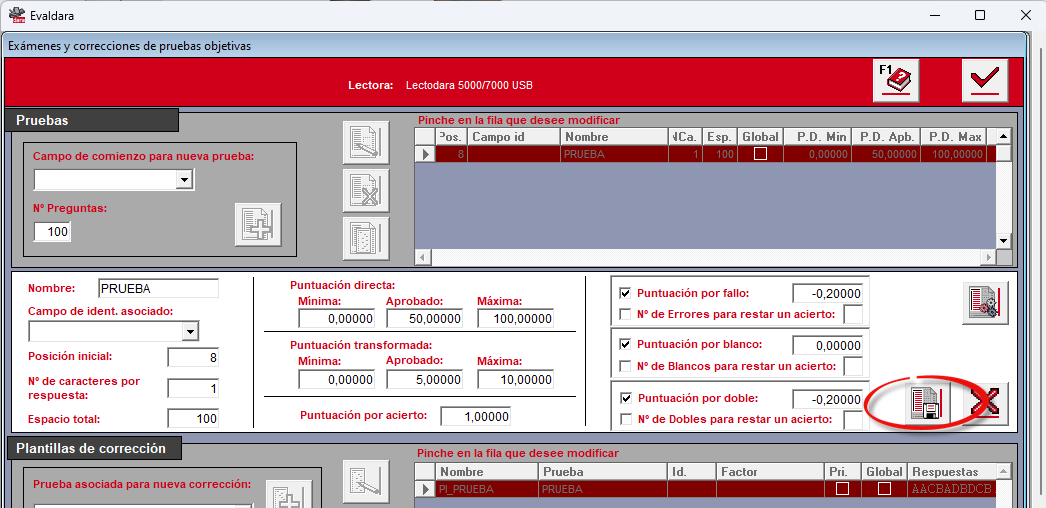Click the tests grid horizontal scrollbar right arrow
The width and height of the screenshot is (1046, 508).
[988, 257]
